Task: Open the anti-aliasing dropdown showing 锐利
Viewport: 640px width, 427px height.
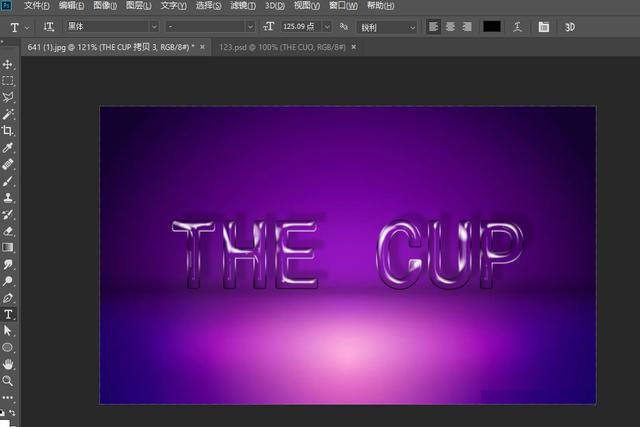Action: (387, 27)
